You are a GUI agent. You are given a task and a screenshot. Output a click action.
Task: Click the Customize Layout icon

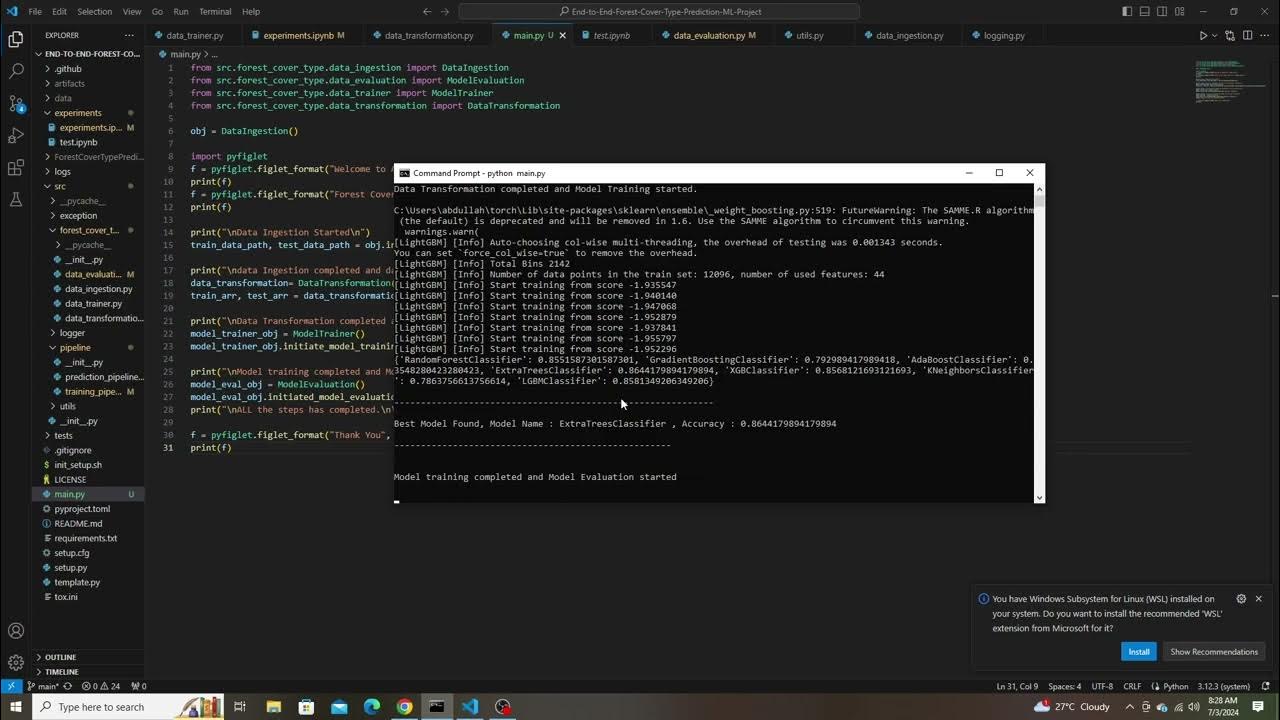(1182, 11)
